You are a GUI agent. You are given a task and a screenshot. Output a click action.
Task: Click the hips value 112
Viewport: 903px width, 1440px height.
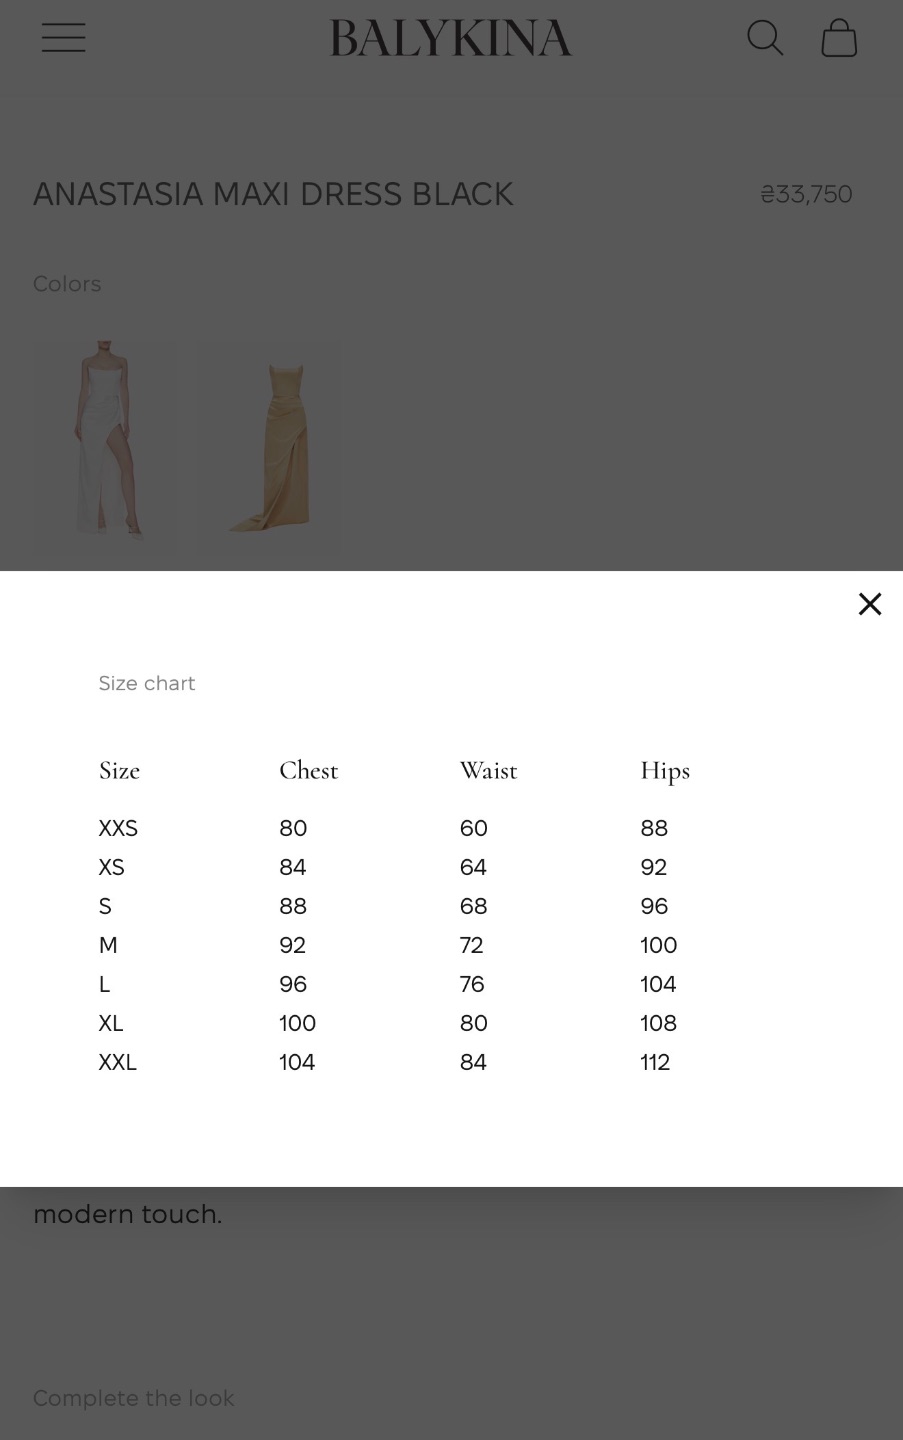coord(655,1062)
